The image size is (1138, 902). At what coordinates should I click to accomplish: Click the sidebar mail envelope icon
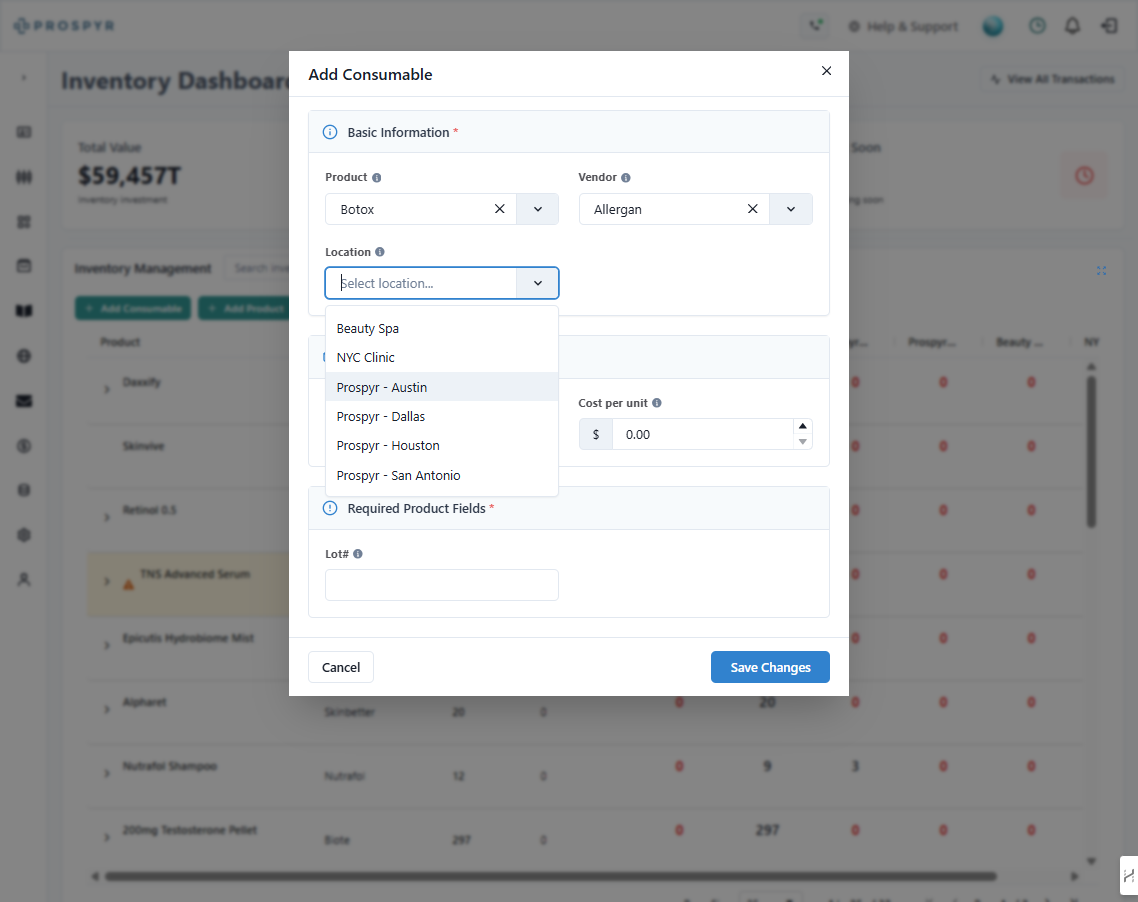[24, 401]
